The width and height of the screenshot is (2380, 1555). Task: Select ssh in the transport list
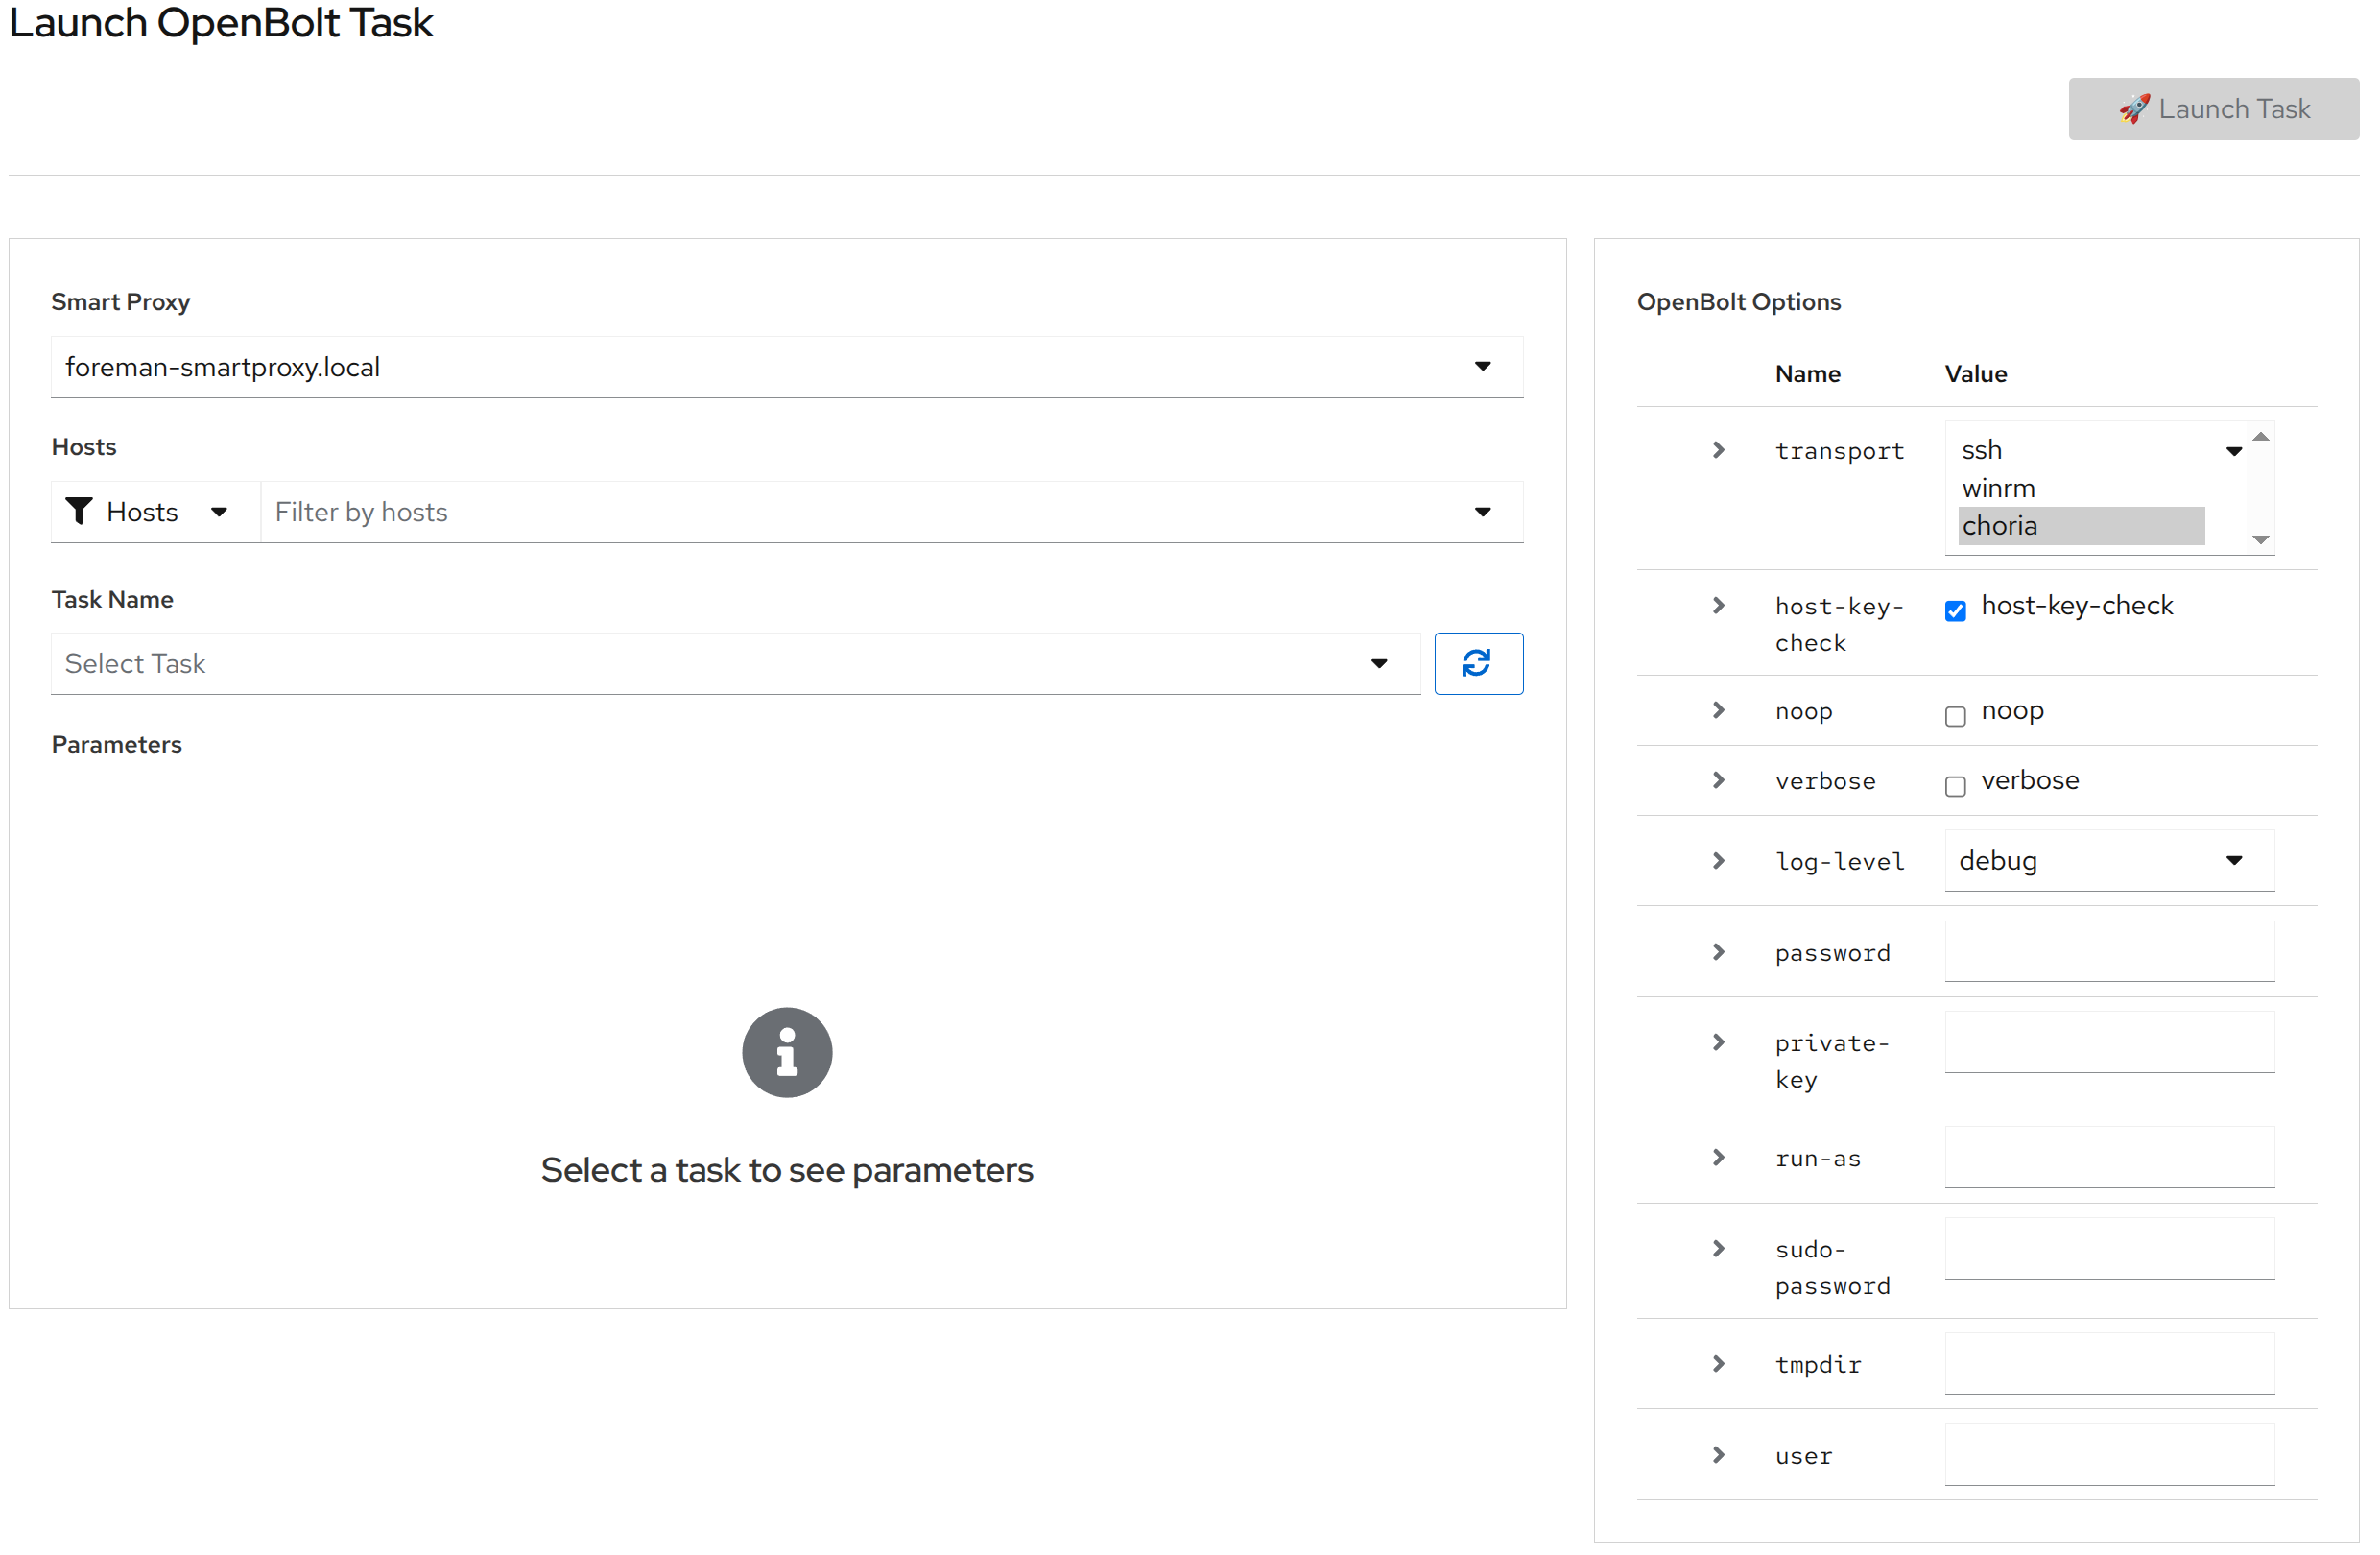point(2081,450)
